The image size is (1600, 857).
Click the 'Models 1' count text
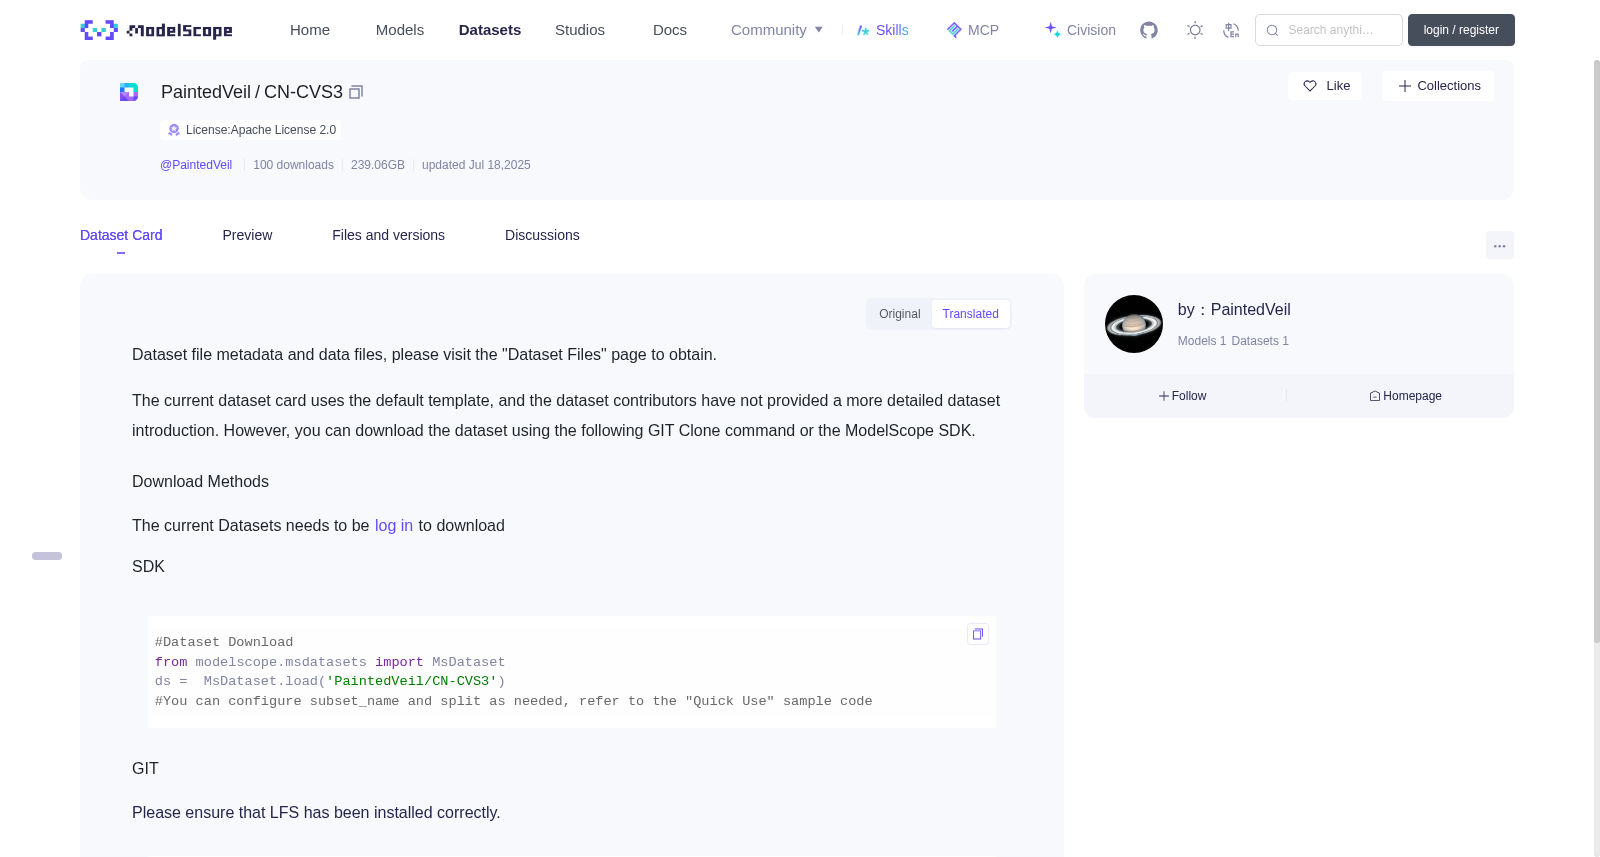pos(1202,341)
